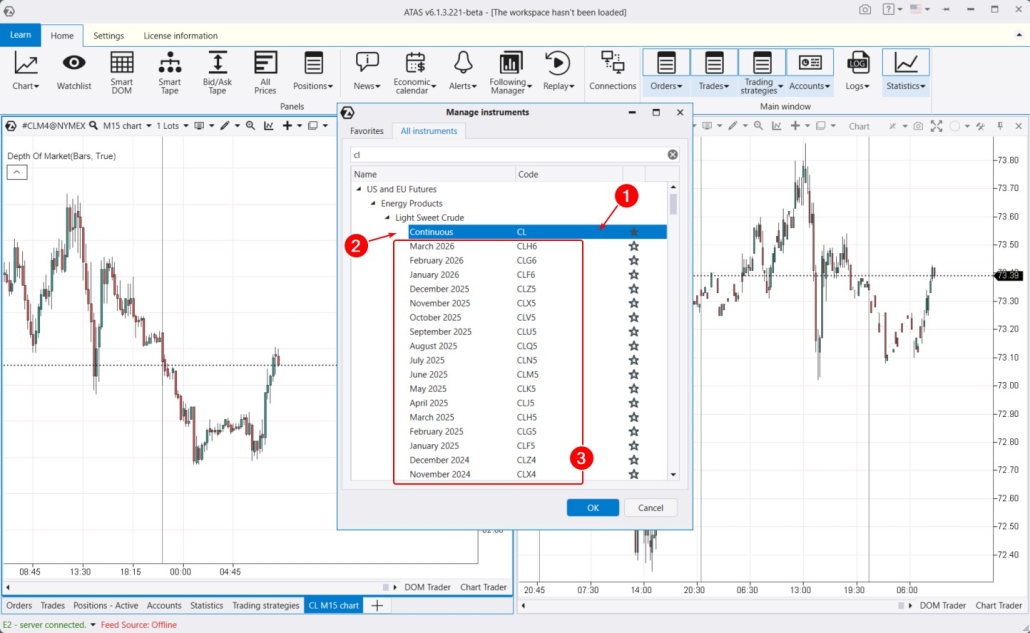Open the Watchlist panel
The image size is (1030, 633).
coord(74,71)
